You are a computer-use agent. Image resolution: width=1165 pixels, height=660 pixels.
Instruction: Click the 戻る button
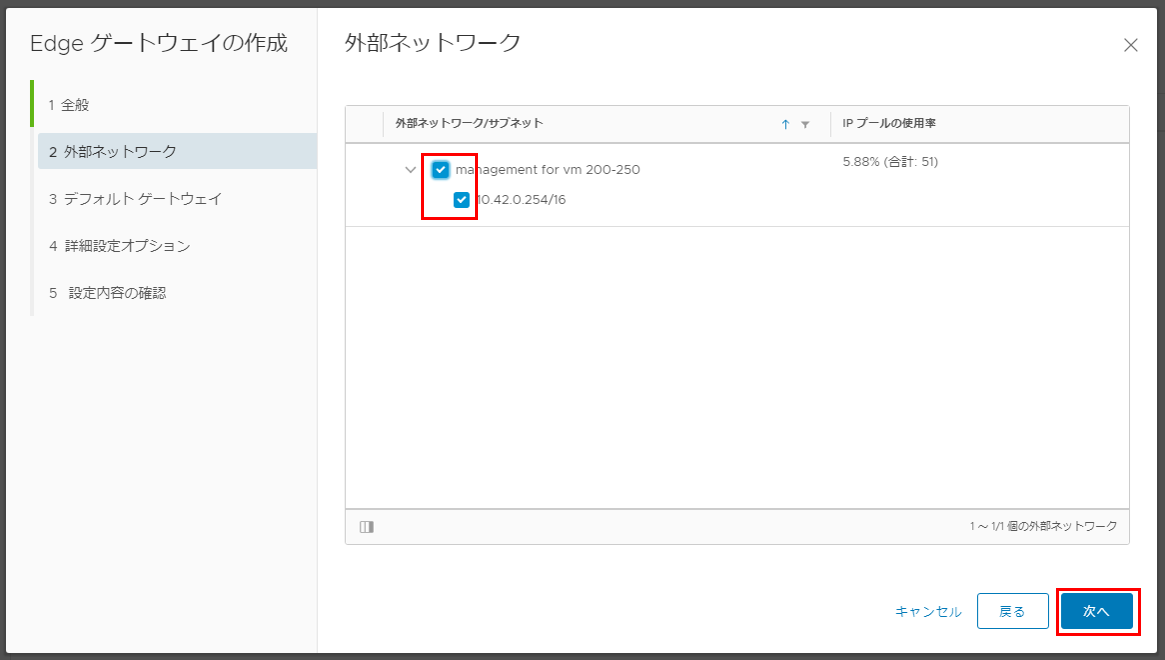tap(1012, 611)
